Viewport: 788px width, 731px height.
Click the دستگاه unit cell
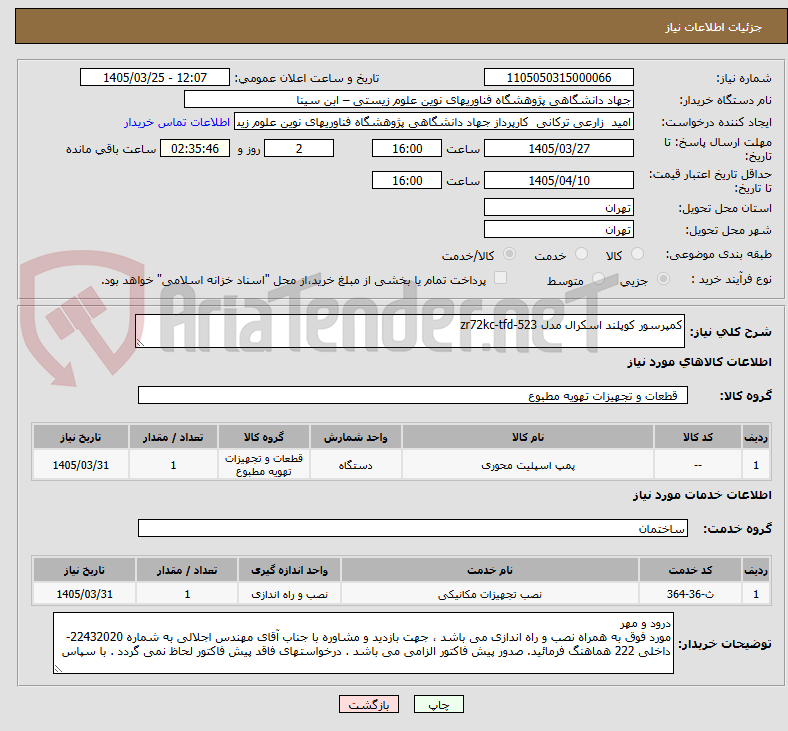click(355, 465)
